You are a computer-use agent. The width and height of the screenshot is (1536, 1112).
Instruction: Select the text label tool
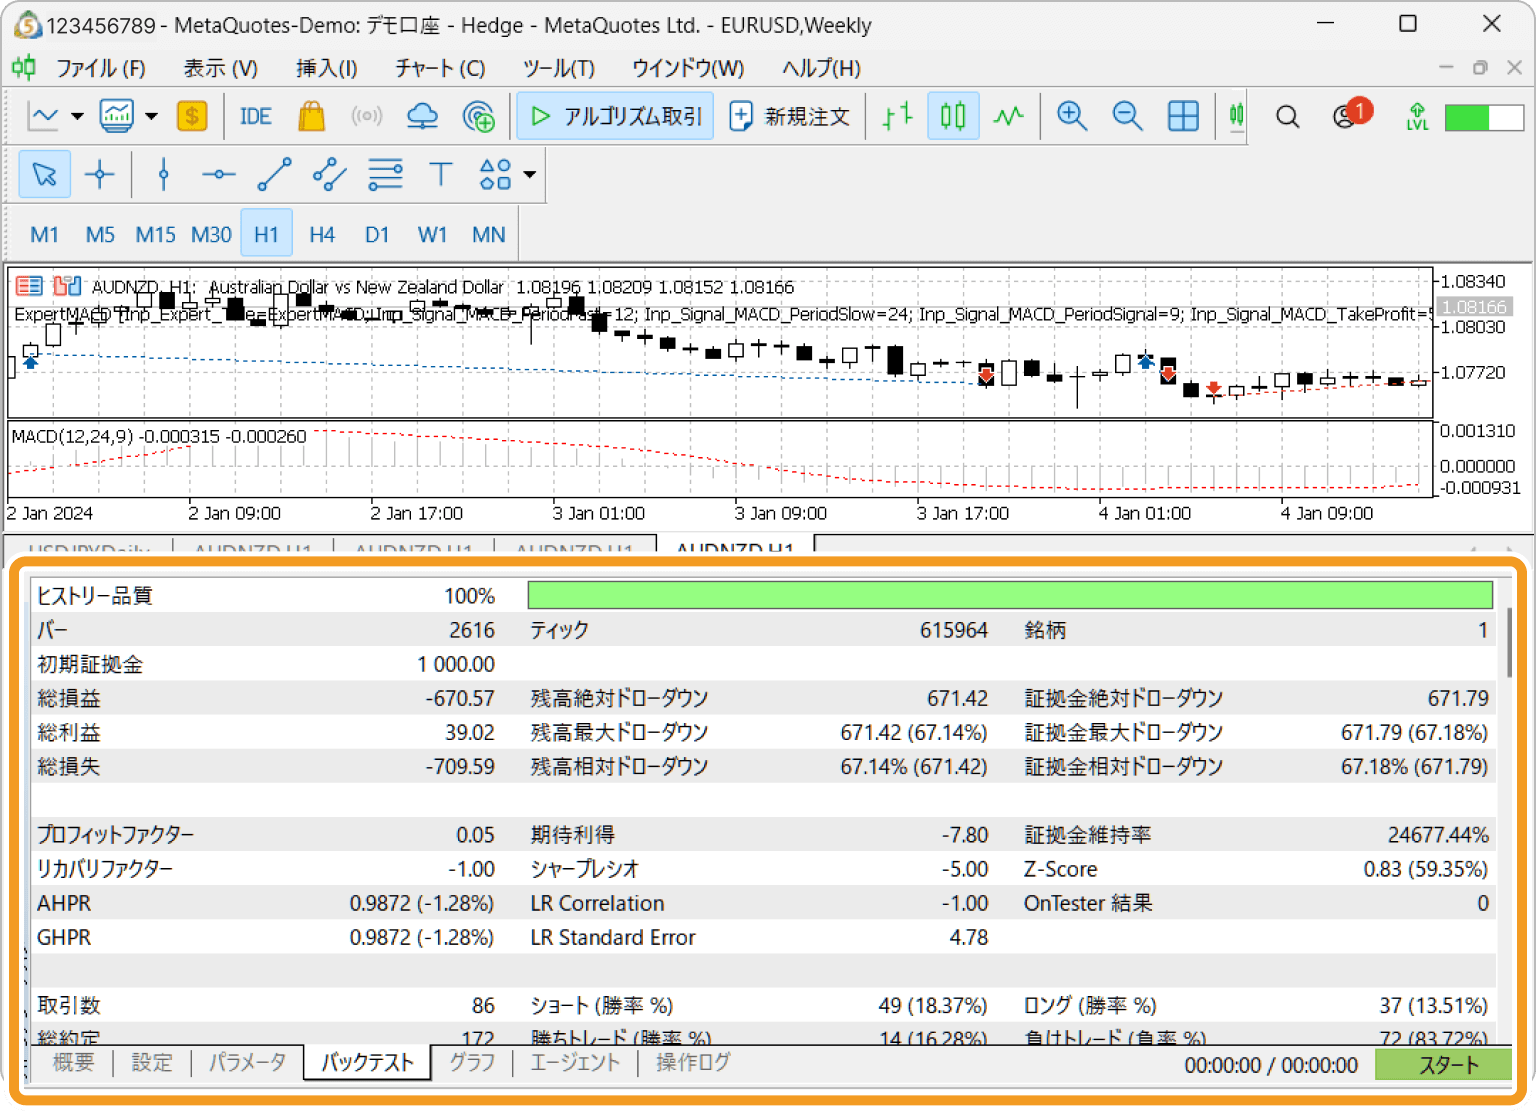pos(440,175)
